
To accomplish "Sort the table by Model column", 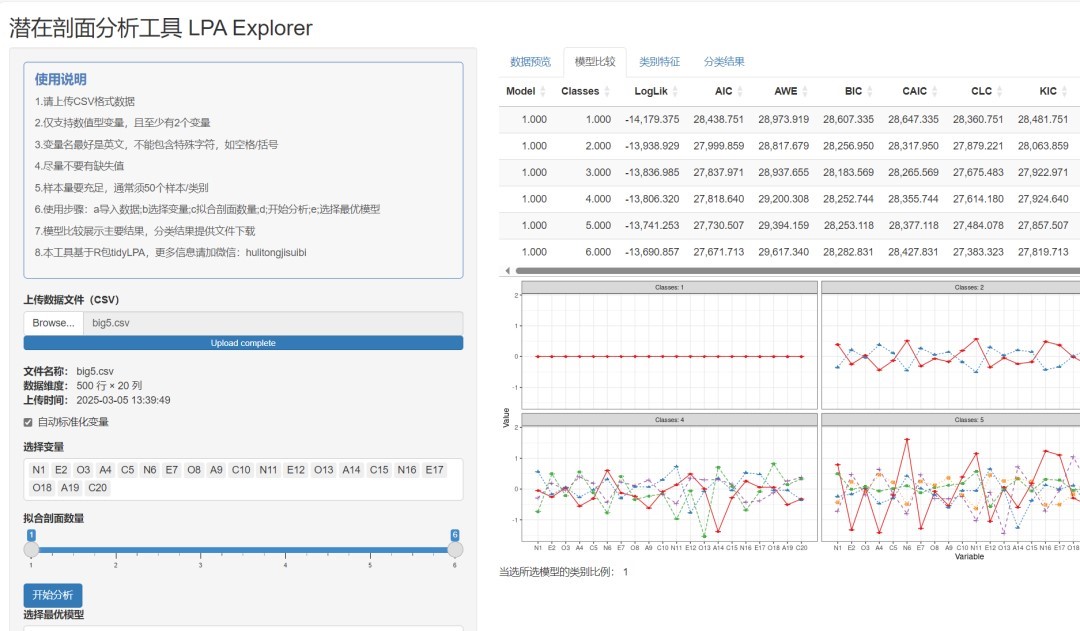I will [543, 91].
